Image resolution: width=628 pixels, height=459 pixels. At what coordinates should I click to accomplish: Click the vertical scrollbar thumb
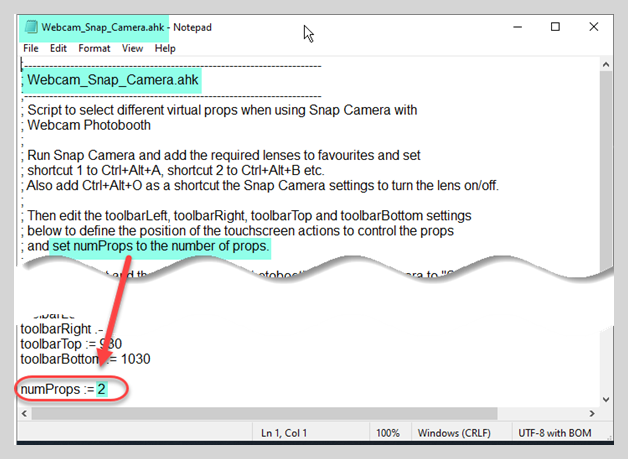(x=606, y=172)
